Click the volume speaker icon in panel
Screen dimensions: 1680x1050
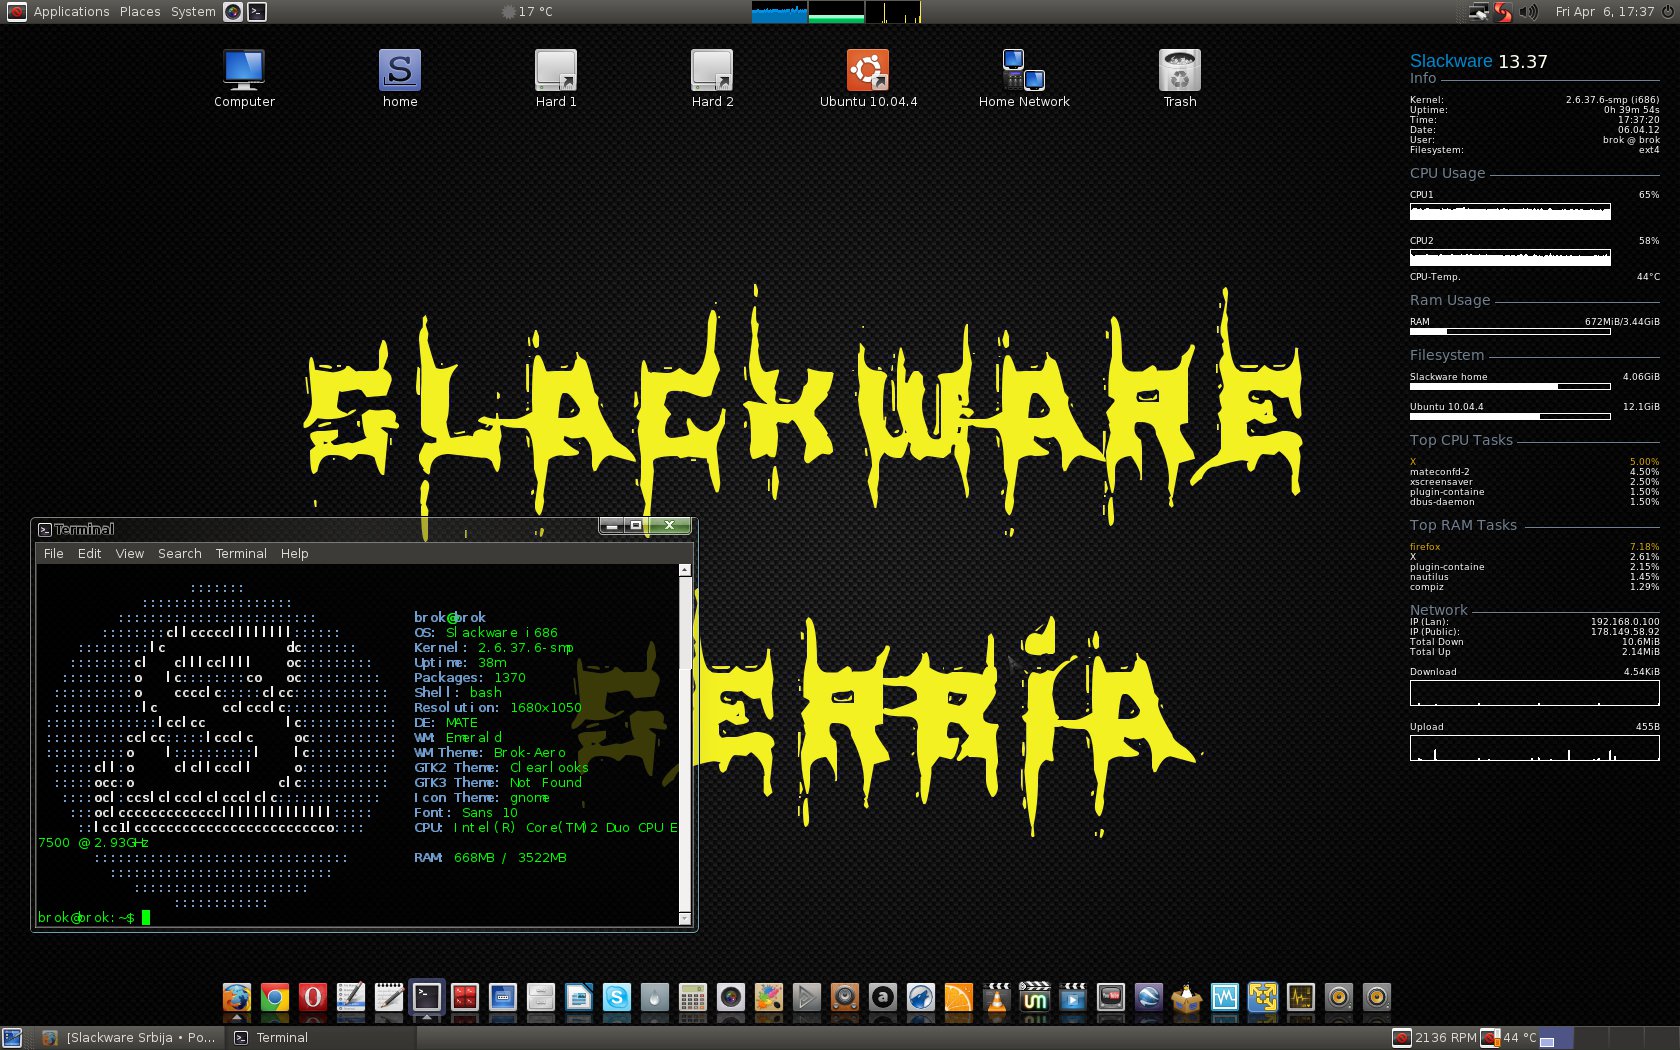point(1528,12)
